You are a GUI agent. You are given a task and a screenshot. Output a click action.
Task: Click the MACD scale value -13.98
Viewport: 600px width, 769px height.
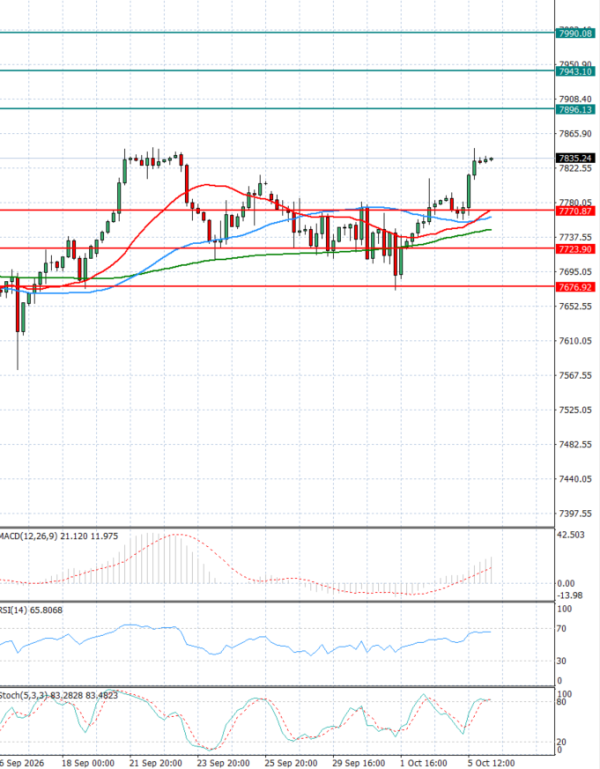click(570, 595)
